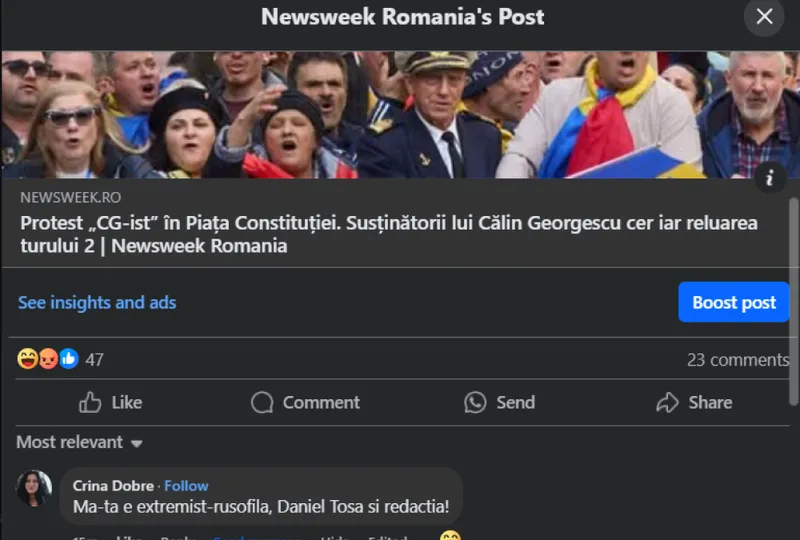Viewport: 800px width, 540px height.
Task: Click the Comment speech bubble icon
Action: (262, 403)
